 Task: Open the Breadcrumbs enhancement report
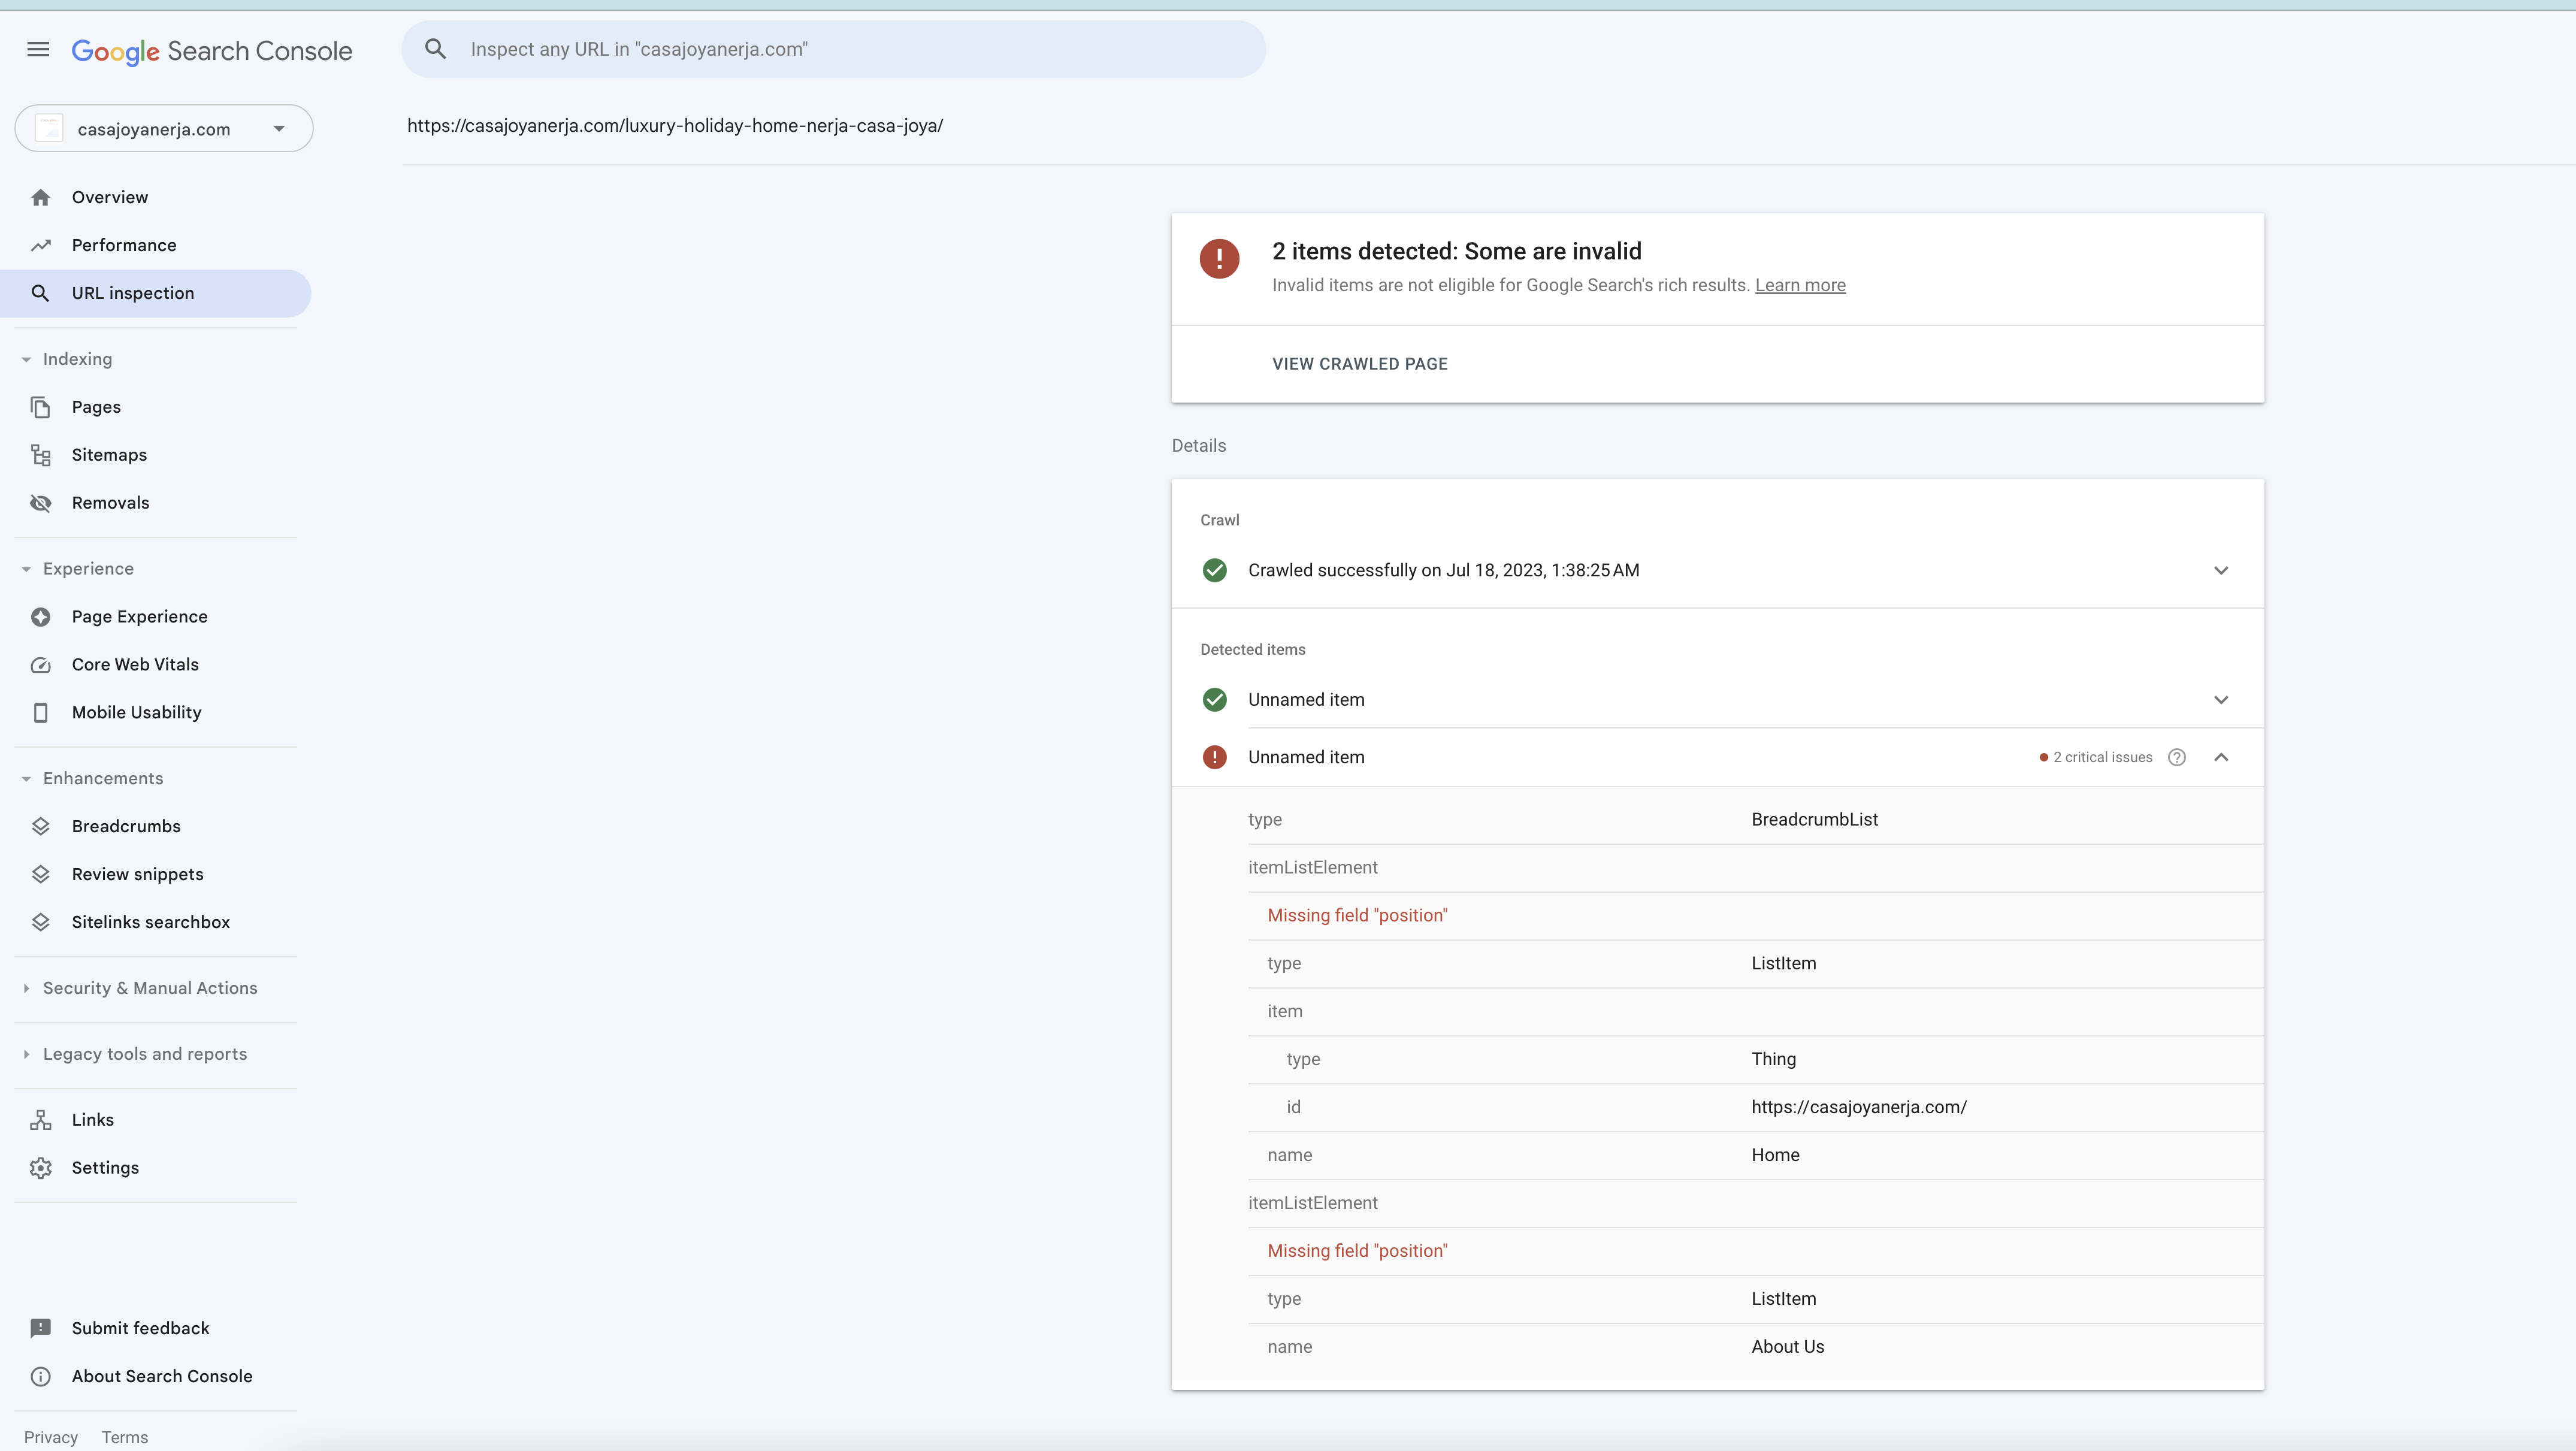pyautogui.click(x=156, y=826)
